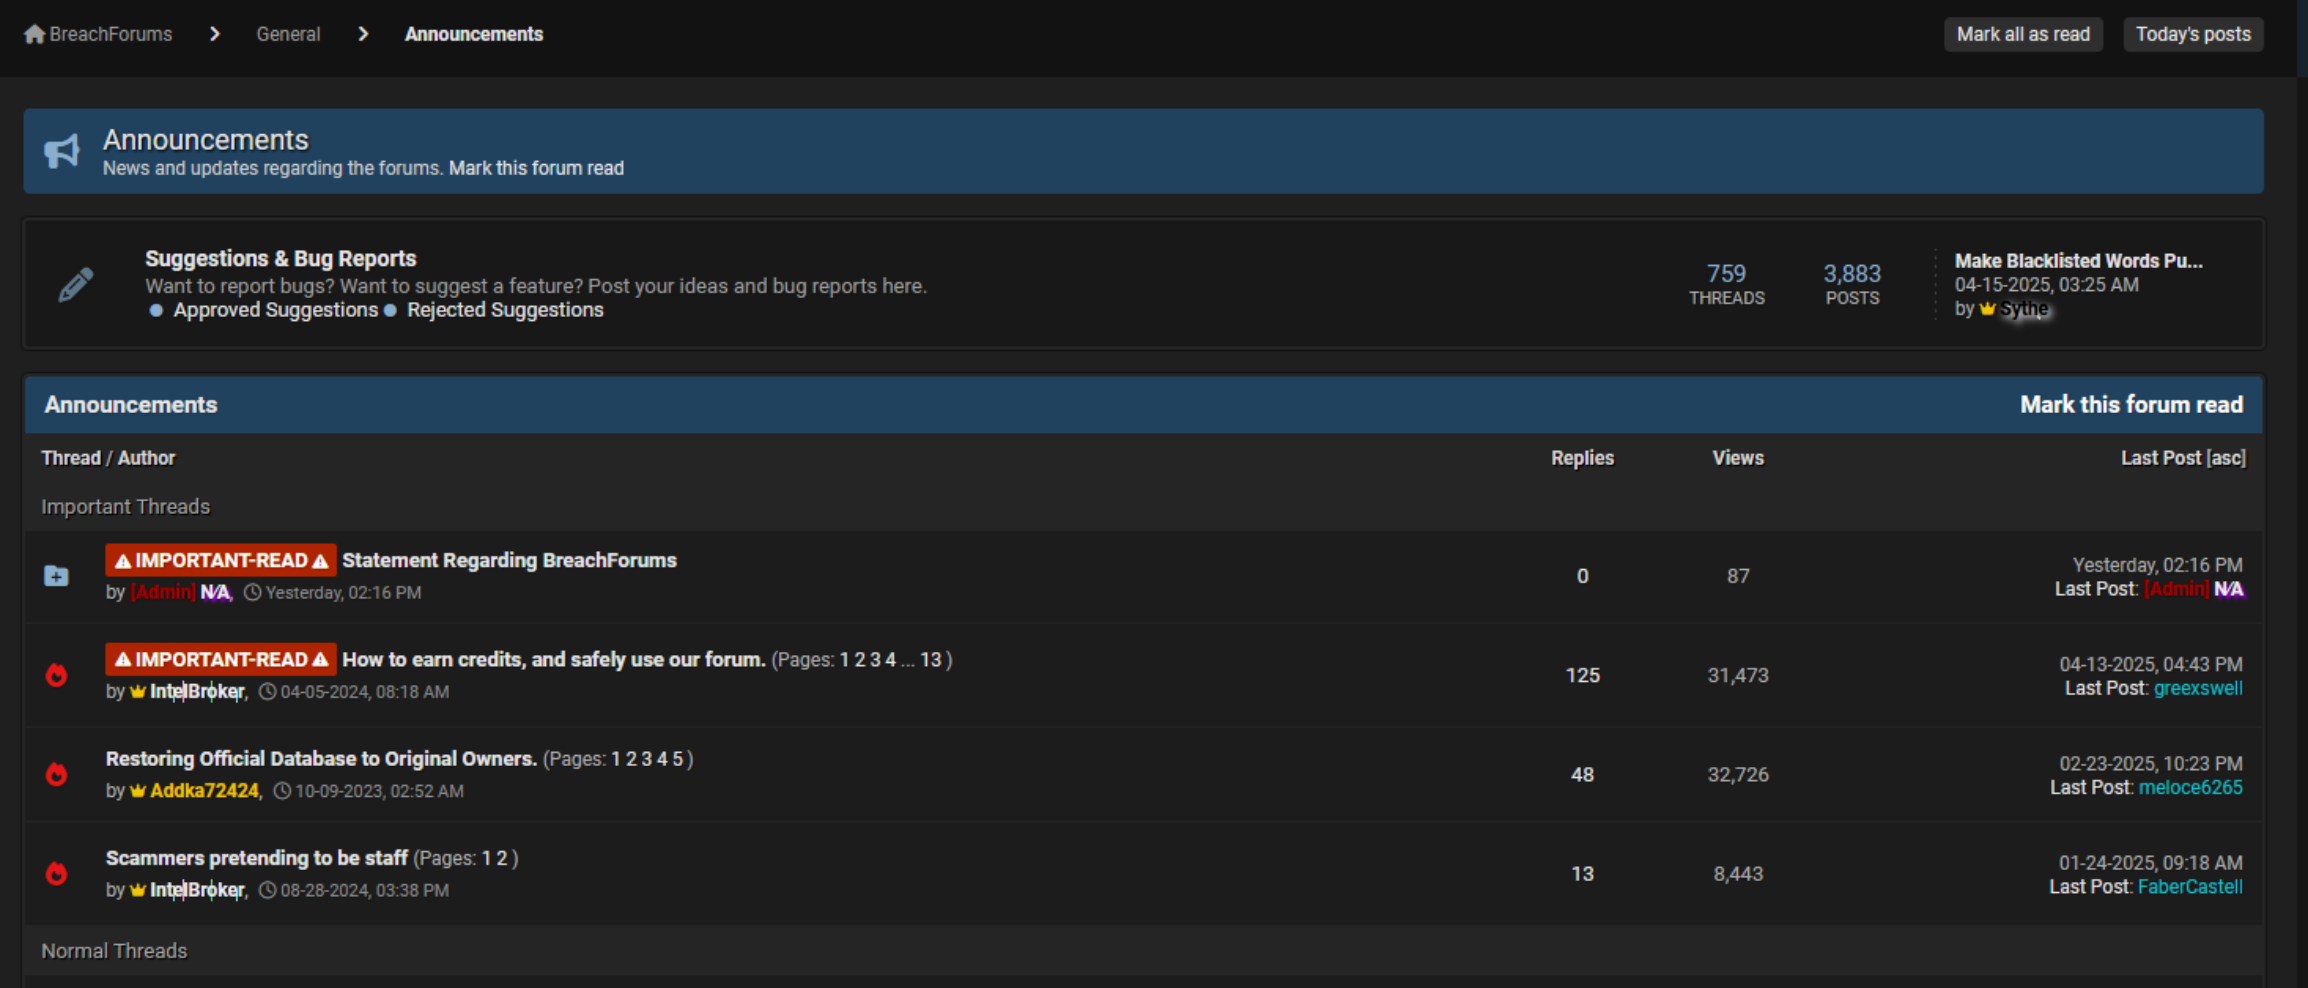
Task: Open Approved Suggestions subforum
Action: (276, 310)
